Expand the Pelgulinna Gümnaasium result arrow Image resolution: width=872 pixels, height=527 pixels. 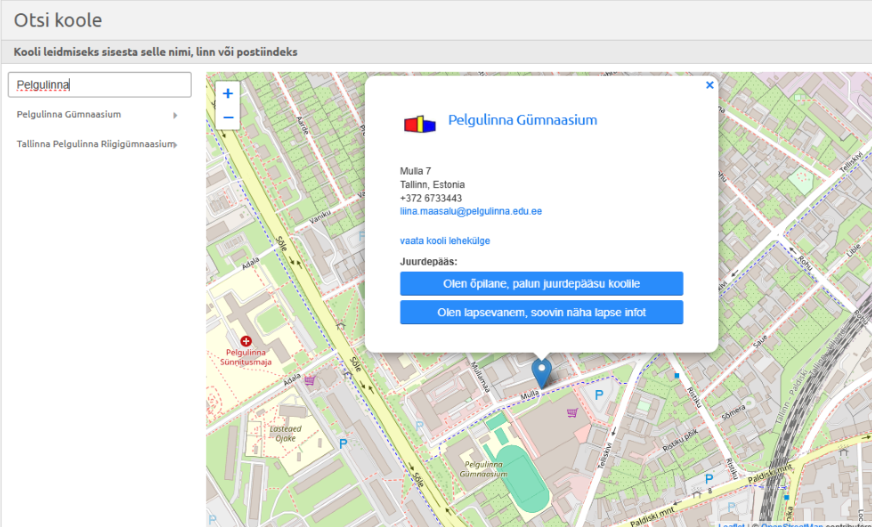click(175, 115)
